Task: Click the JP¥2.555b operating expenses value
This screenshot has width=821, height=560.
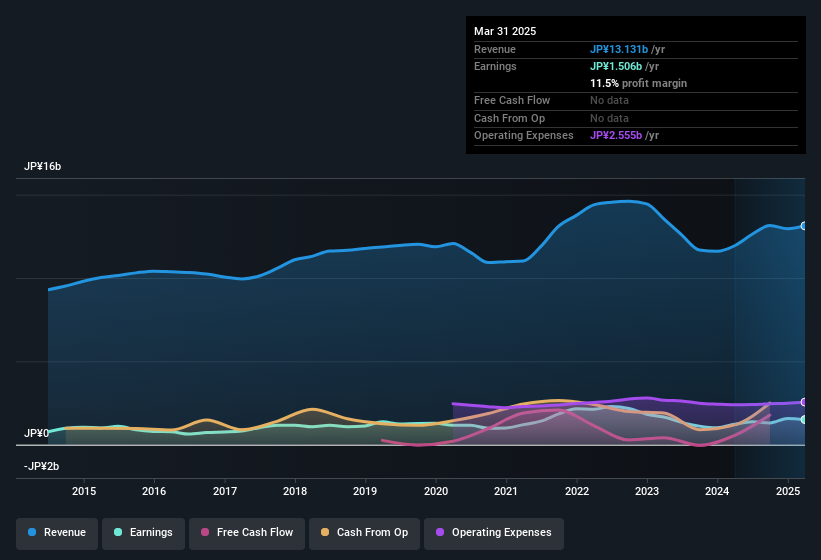Action: [616, 135]
